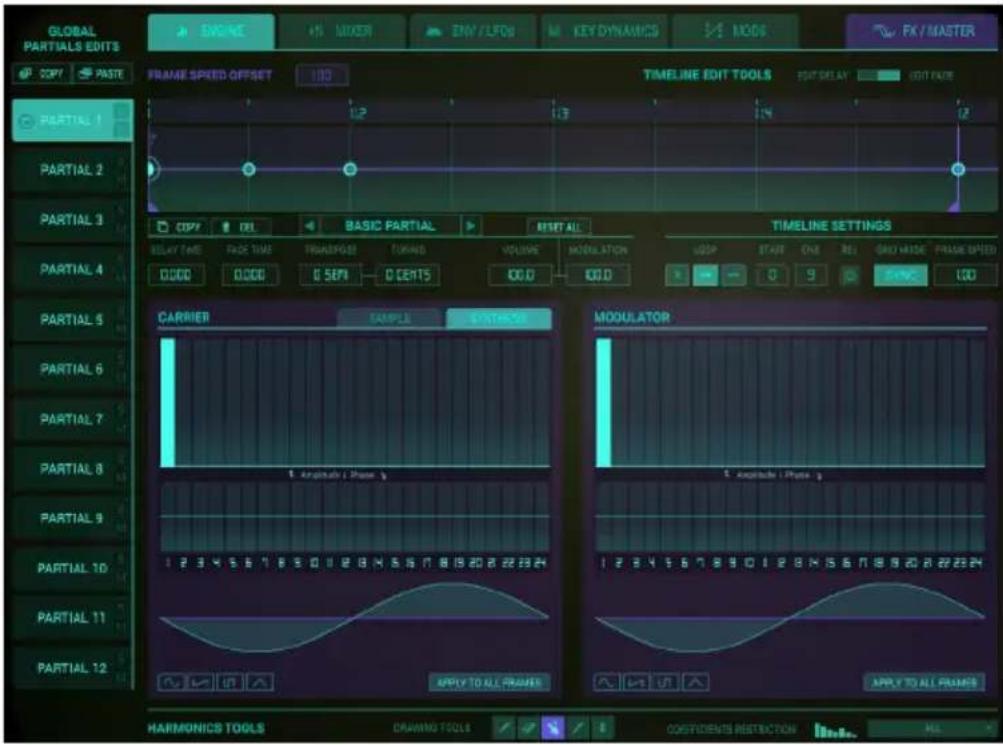Pick the highlighted purple drawing tool
1003x745 pixels.
coord(553,728)
